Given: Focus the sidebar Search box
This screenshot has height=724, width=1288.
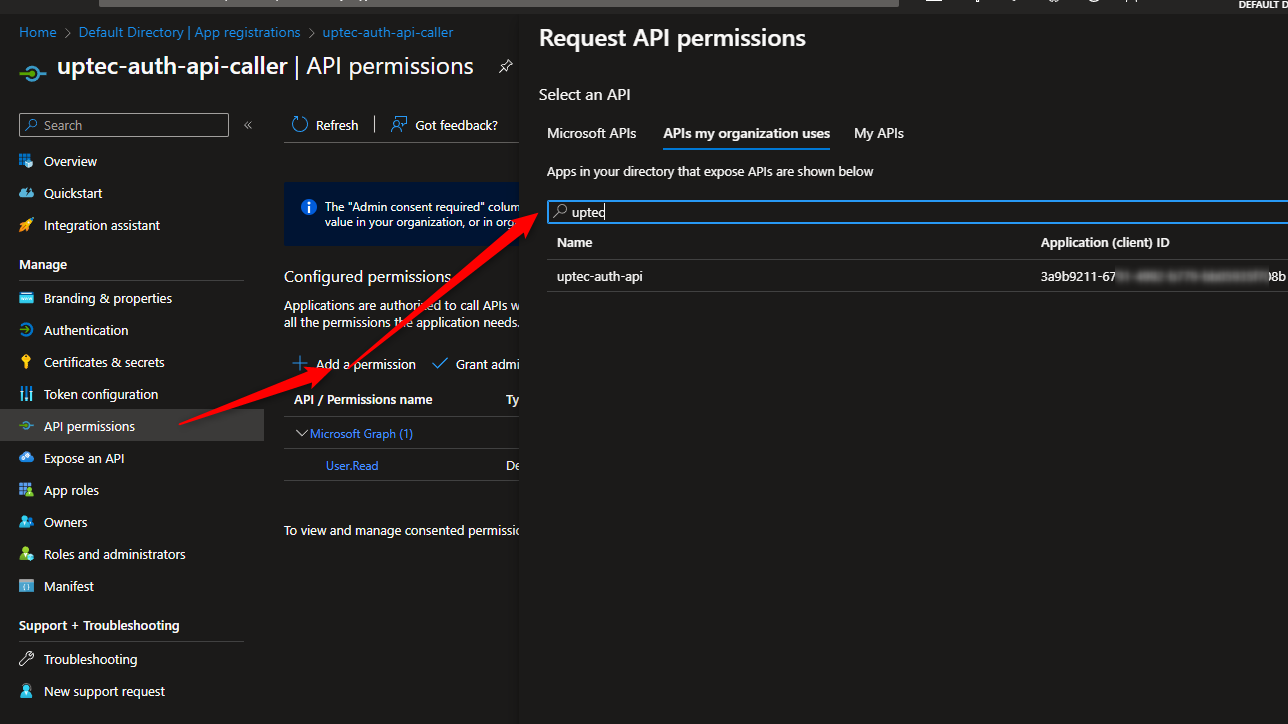Looking at the screenshot, I should click(124, 125).
